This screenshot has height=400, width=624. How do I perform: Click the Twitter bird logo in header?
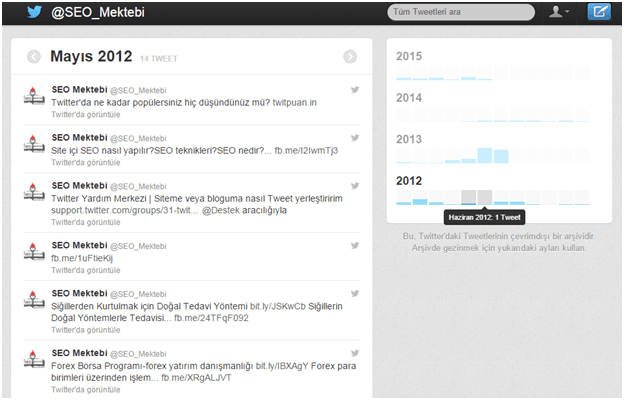click(x=35, y=12)
